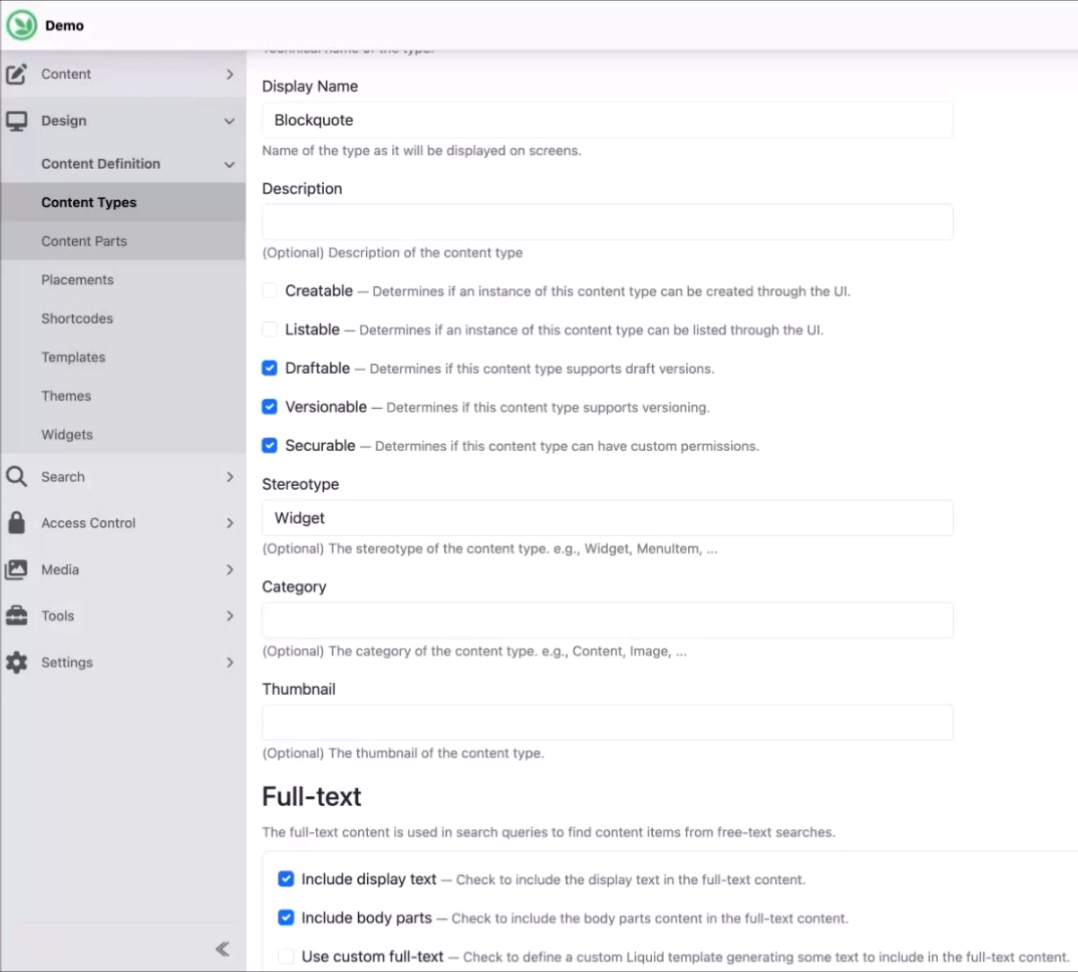1078x972 pixels.
Task: Click the Thumbnail field label
Action: point(298,689)
